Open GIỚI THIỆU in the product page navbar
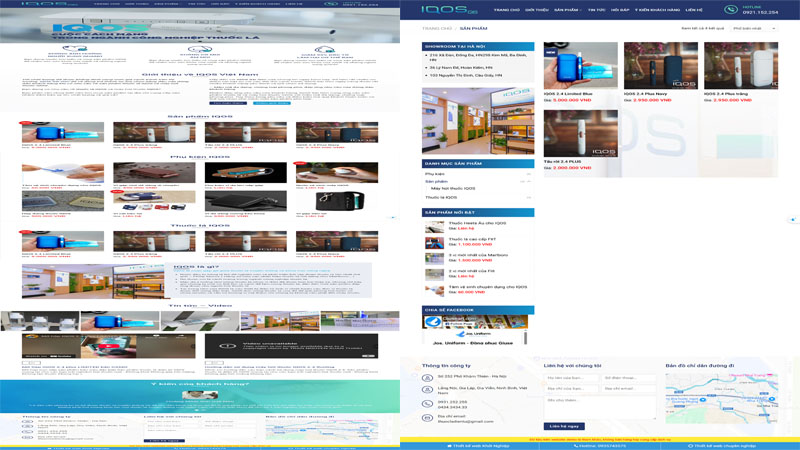This screenshot has width=800, height=450. [537, 10]
